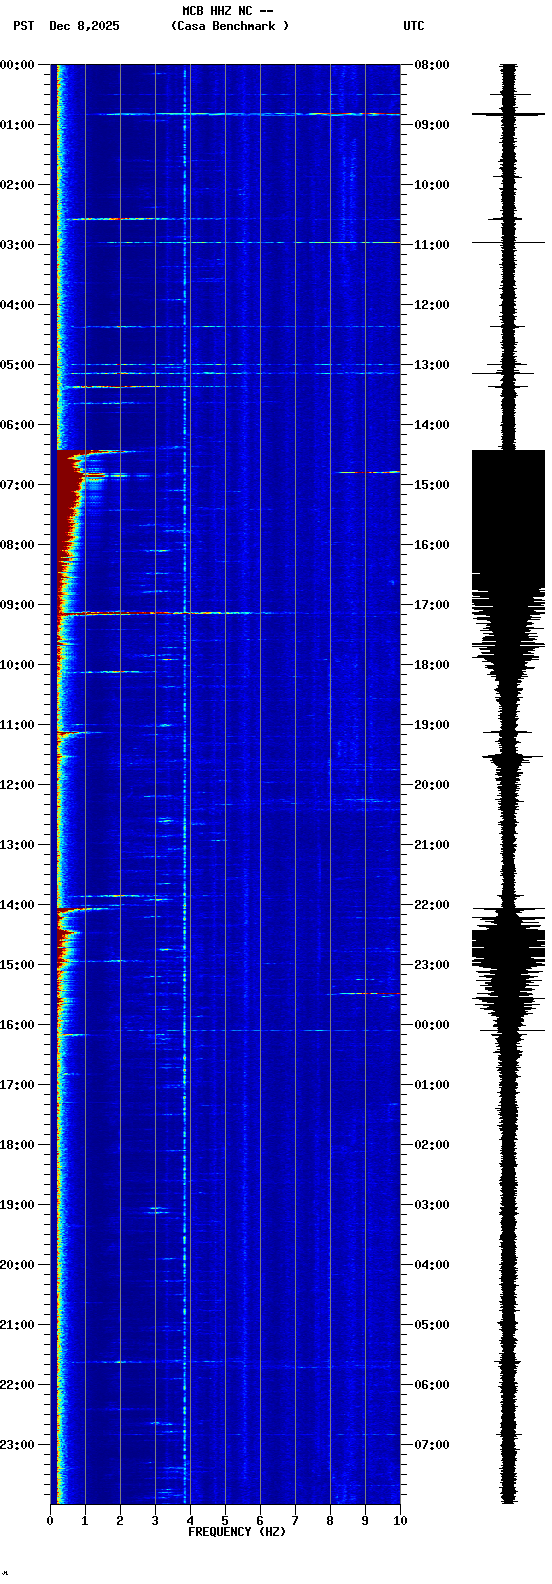
Task: Click PST time label '03:00'
Action: (17, 245)
